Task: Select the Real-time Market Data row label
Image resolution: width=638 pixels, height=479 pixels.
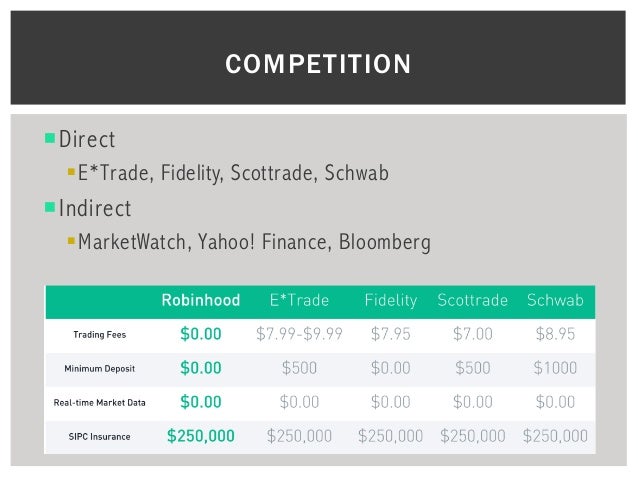Action: click(x=99, y=402)
